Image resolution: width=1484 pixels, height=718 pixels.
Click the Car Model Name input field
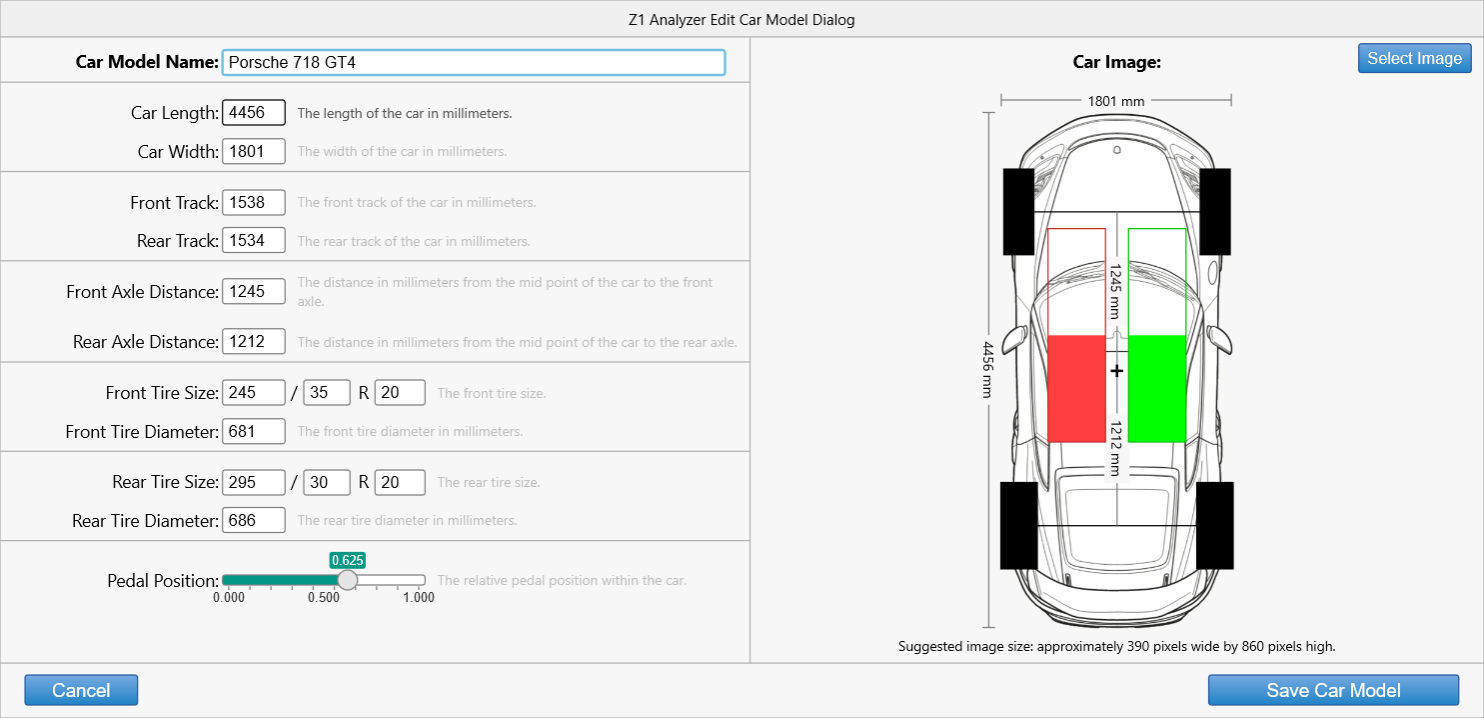[x=473, y=62]
